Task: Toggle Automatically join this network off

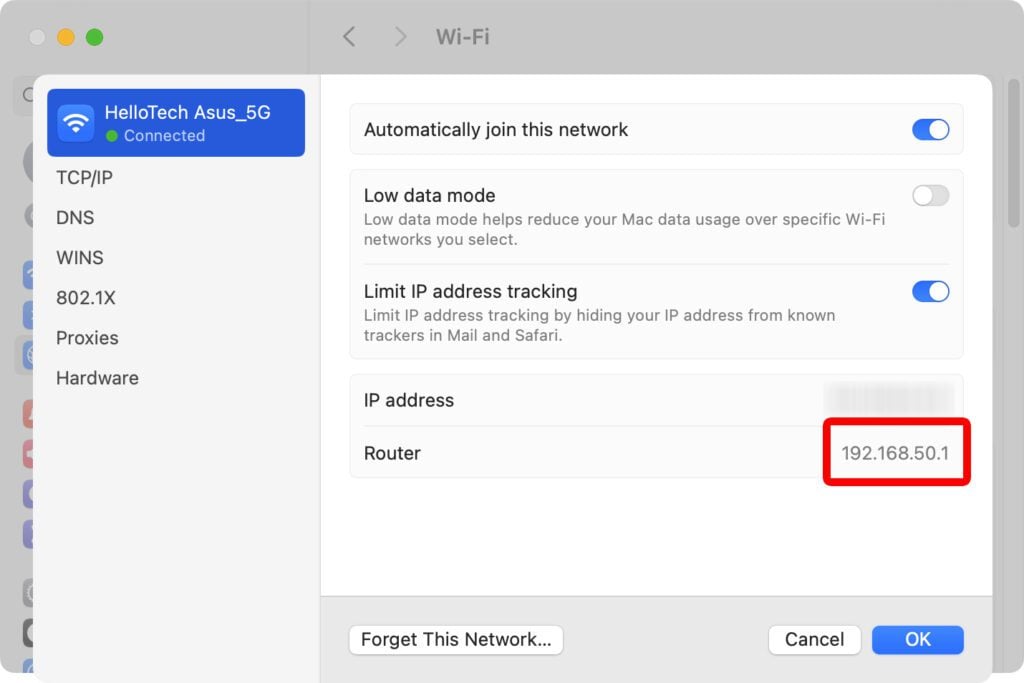Action: tap(930, 129)
